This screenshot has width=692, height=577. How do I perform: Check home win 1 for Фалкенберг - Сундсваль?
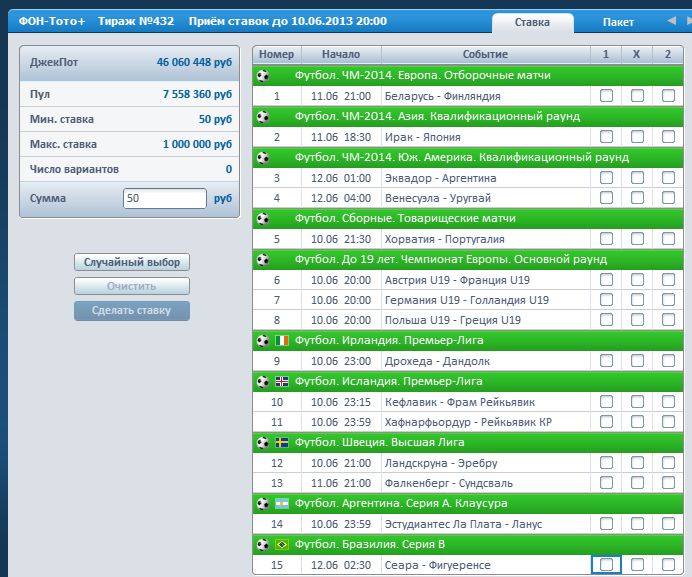pyautogui.click(x=606, y=483)
